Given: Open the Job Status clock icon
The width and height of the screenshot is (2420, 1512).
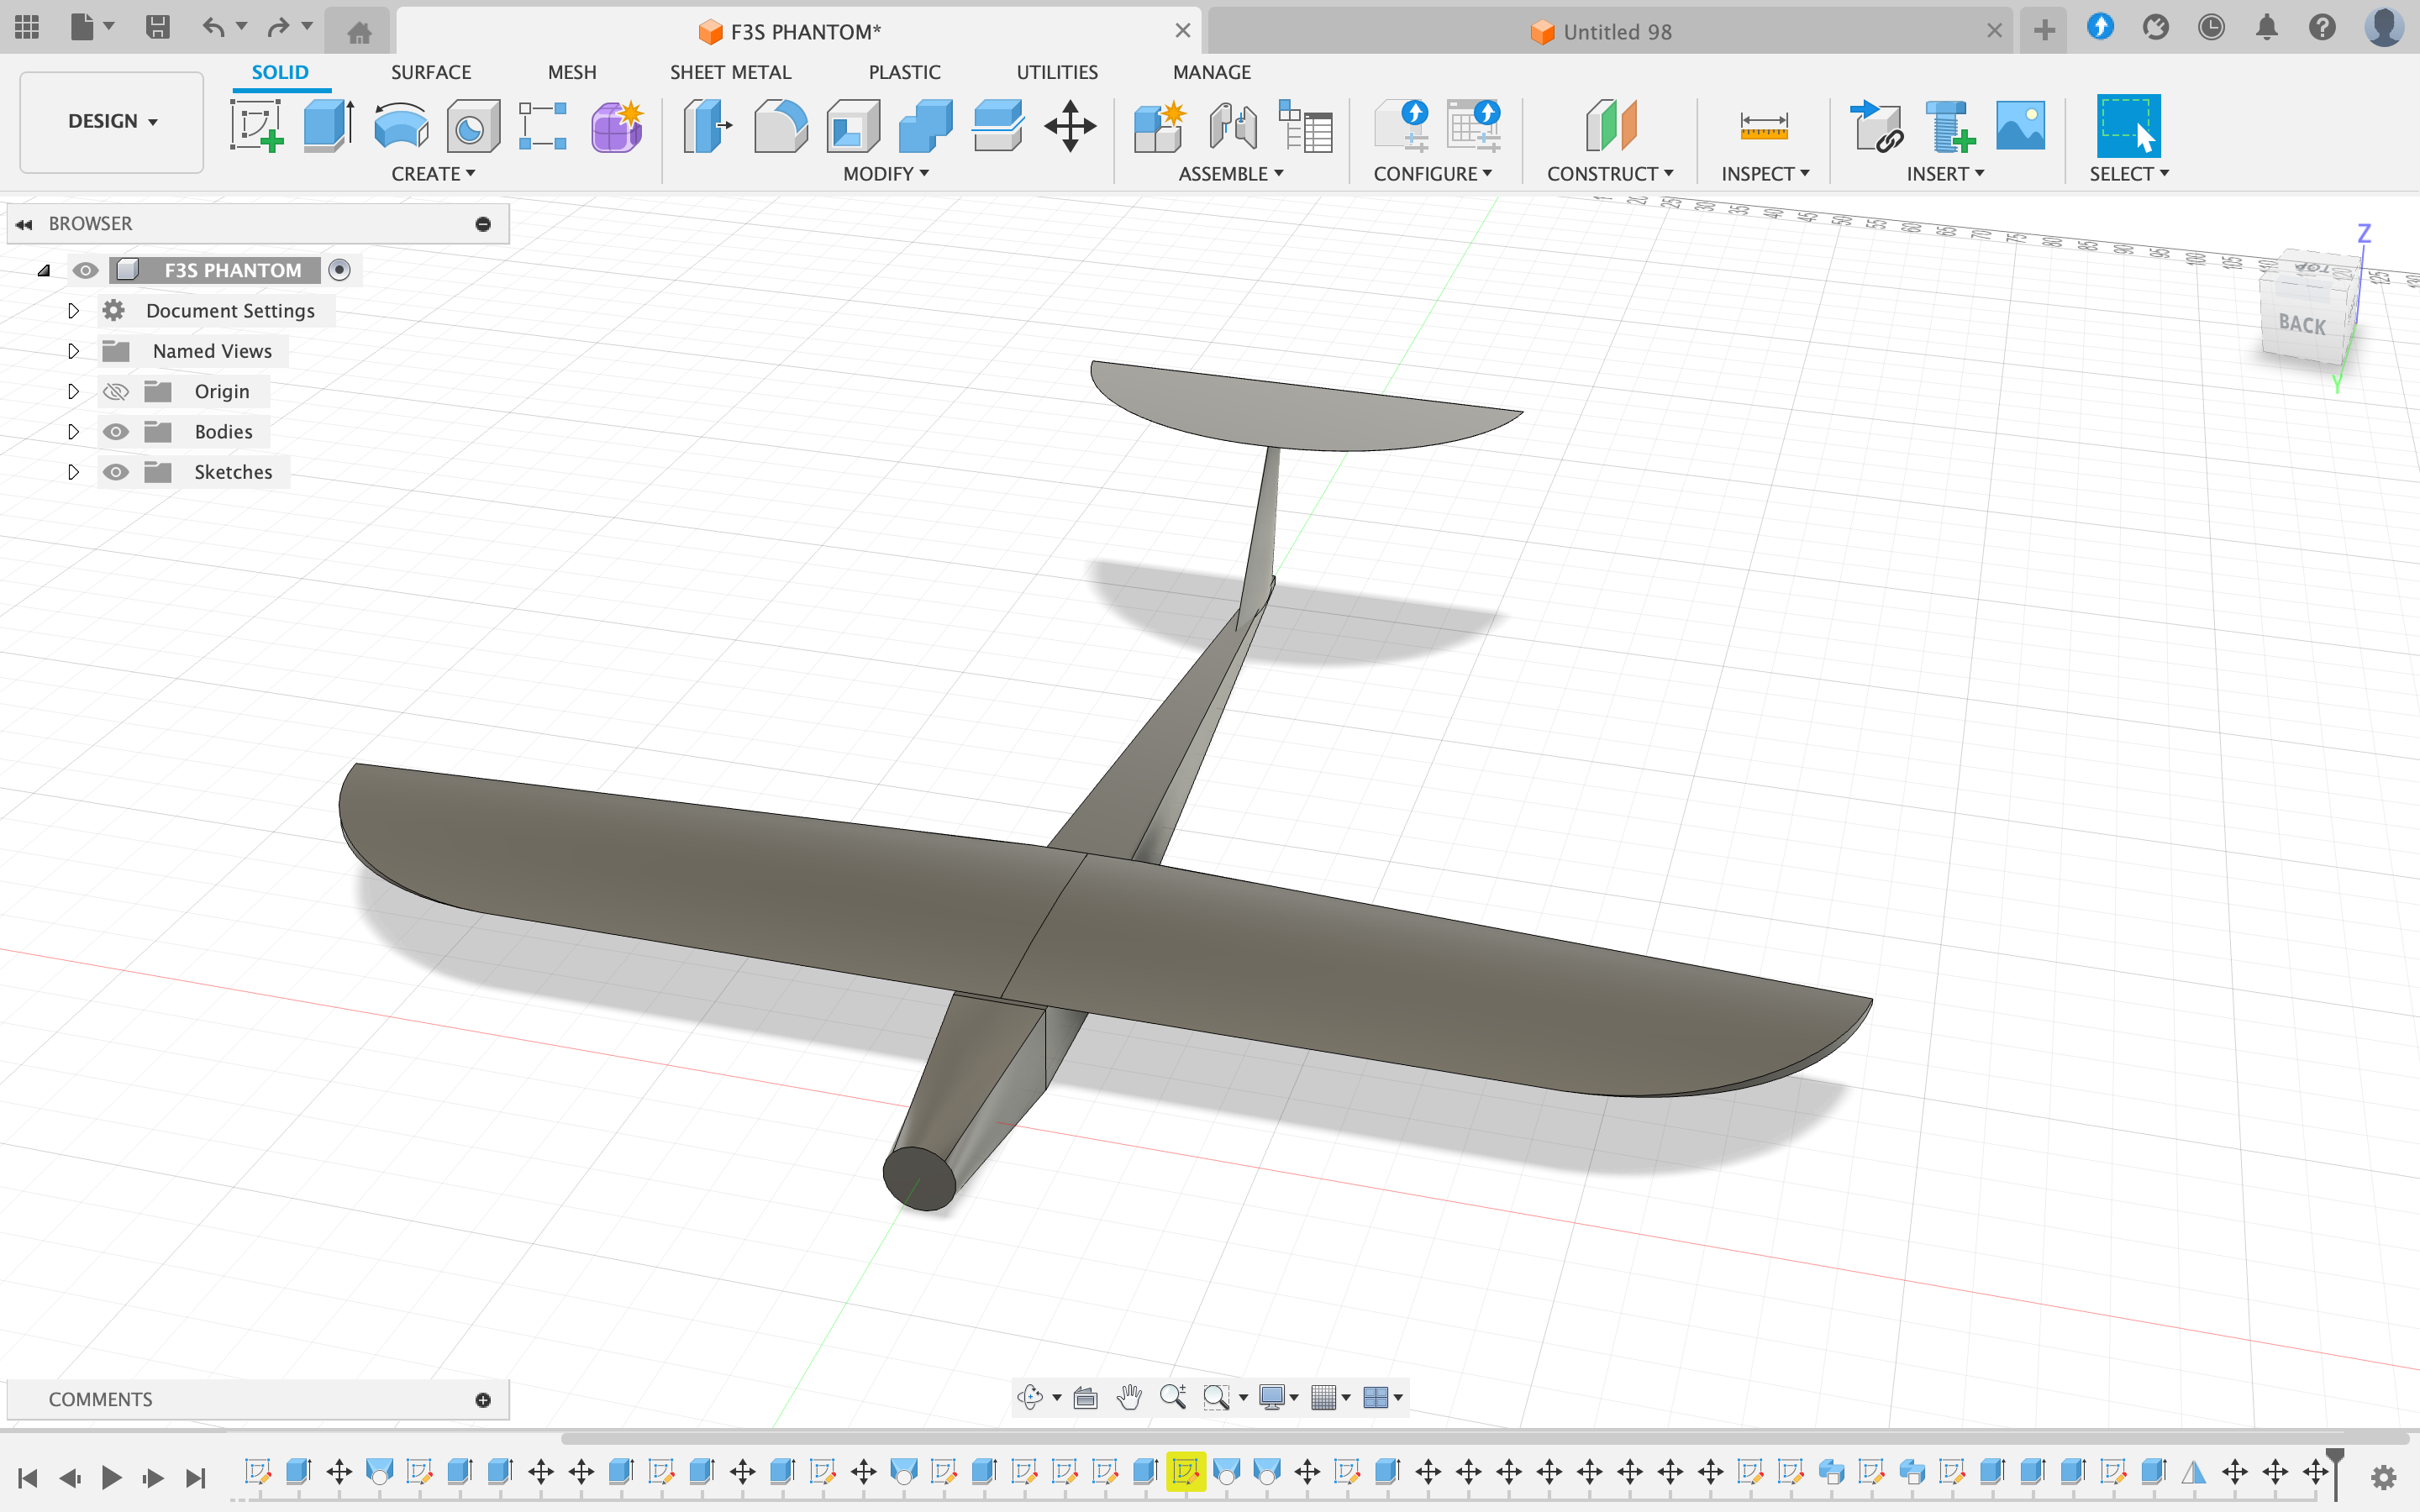Looking at the screenshot, I should pos(2211,27).
